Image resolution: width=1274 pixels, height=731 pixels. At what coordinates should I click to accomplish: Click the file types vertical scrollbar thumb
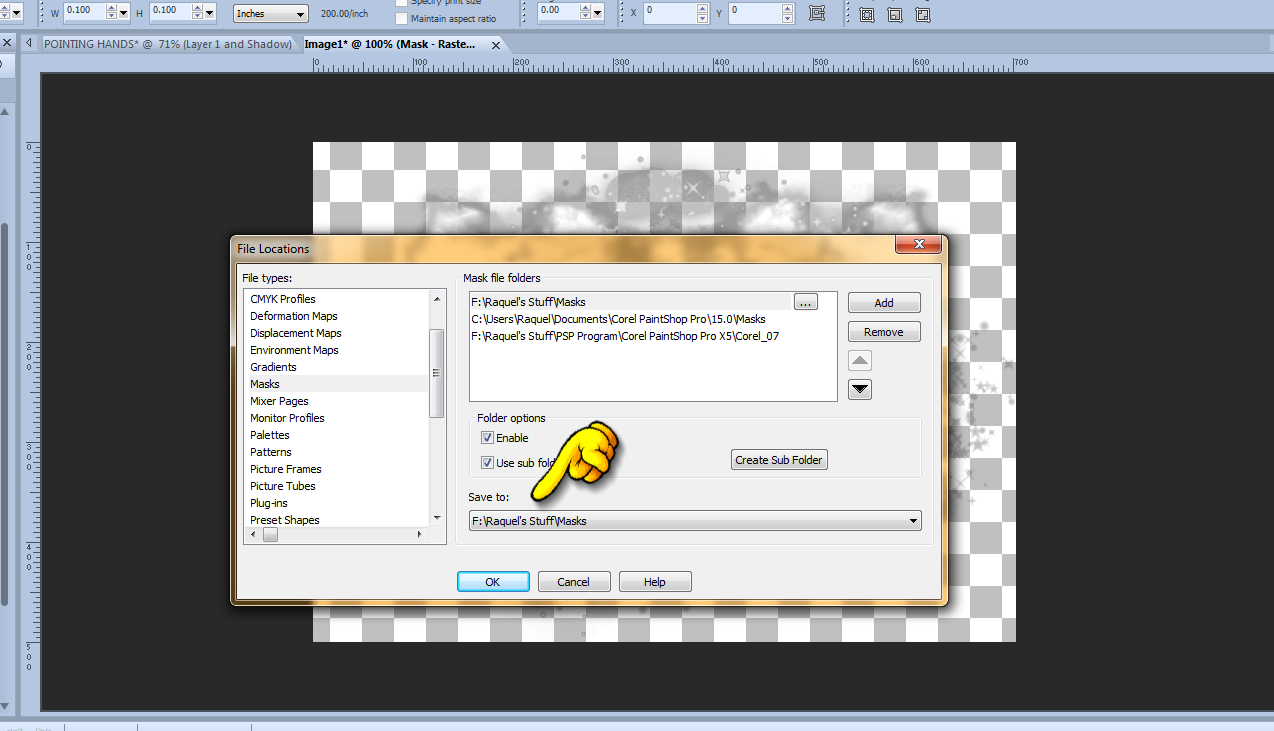point(436,373)
